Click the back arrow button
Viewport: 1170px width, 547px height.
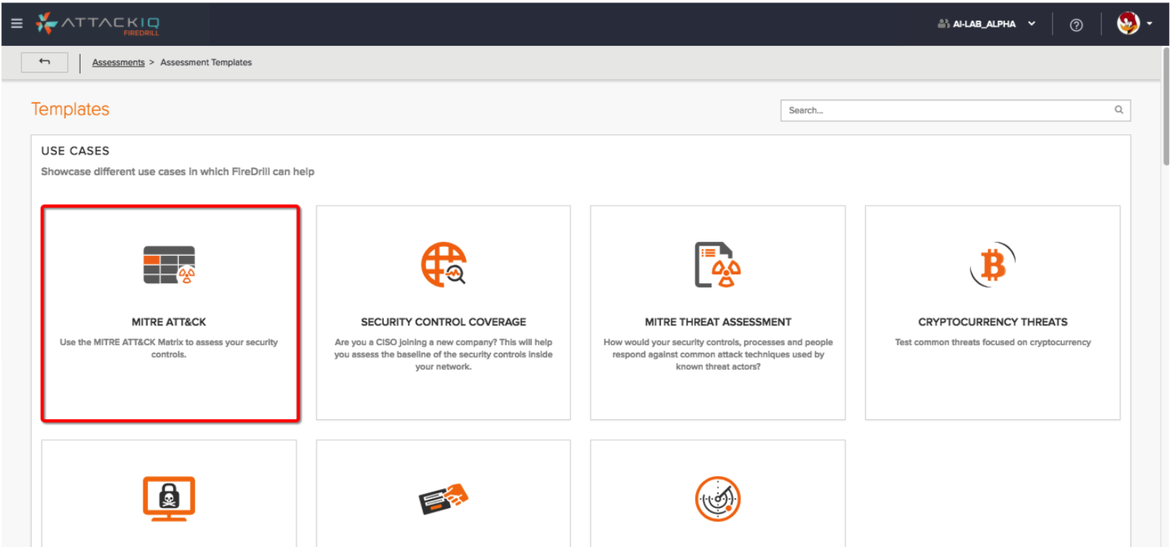coord(44,62)
